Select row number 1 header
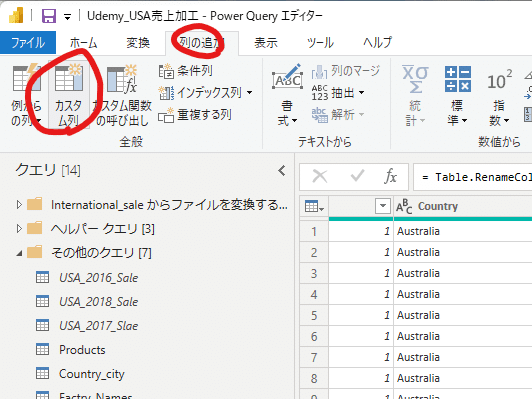This screenshot has height=399, width=532. (314, 231)
